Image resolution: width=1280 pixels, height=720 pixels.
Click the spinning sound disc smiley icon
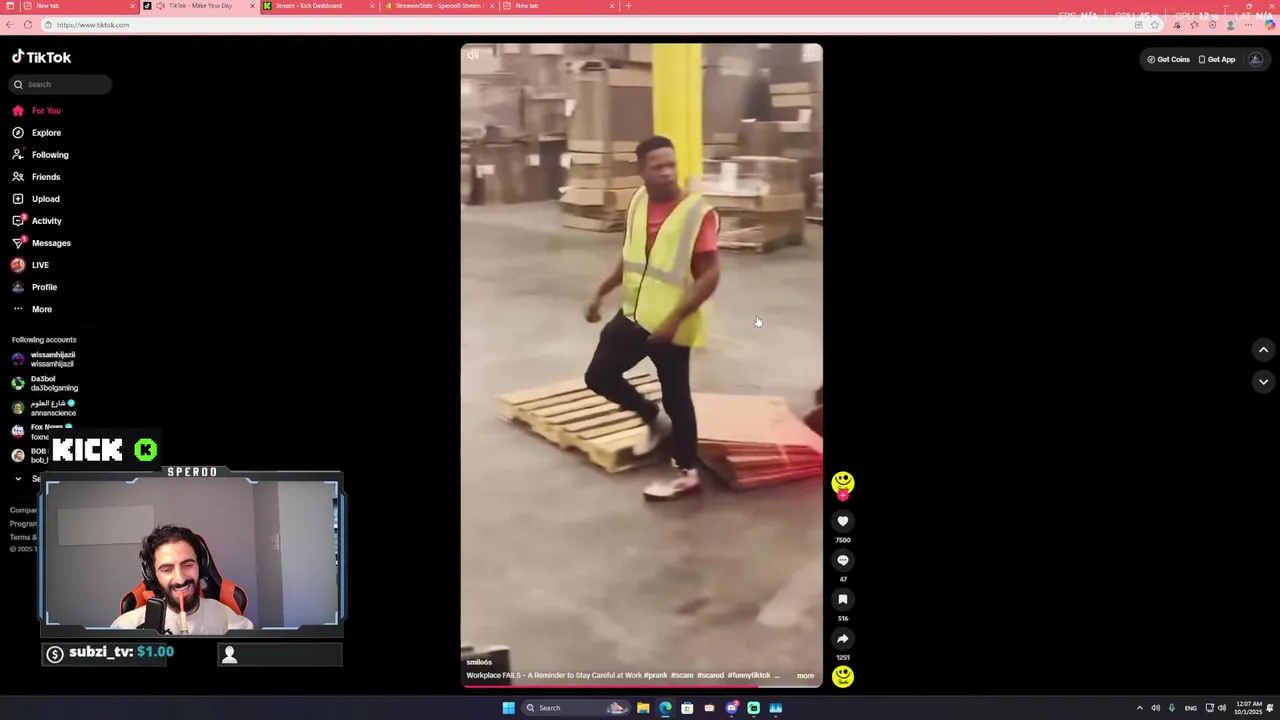[843, 677]
